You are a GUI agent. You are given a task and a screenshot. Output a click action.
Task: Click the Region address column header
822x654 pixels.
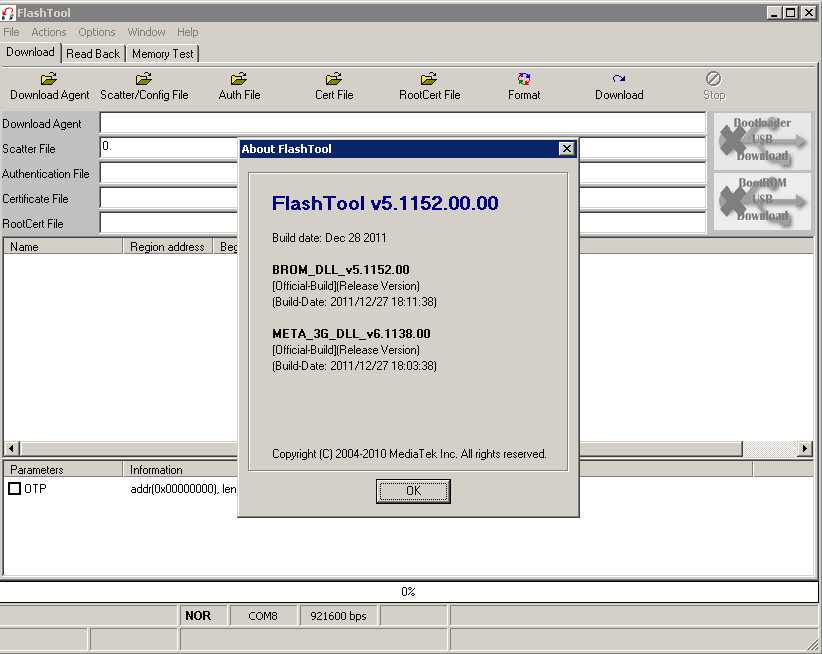(167, 247)
